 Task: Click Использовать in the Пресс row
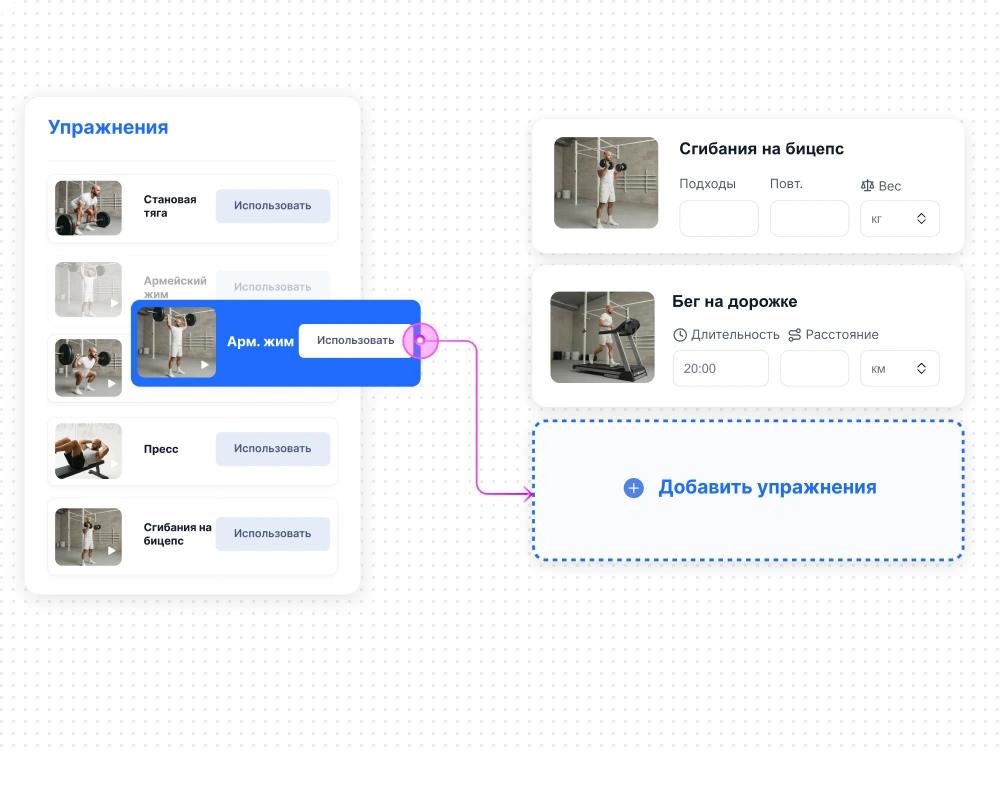tap(273, 449)
